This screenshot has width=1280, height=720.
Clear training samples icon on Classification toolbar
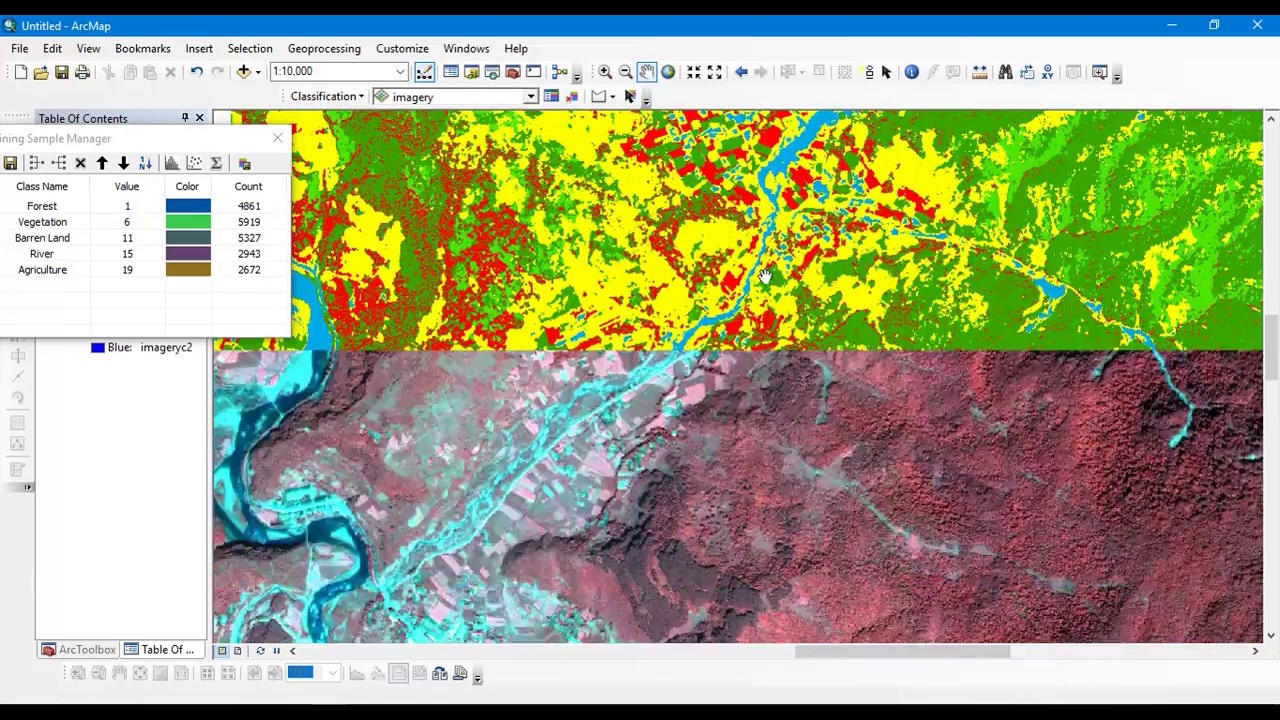(x=572, y=97)
